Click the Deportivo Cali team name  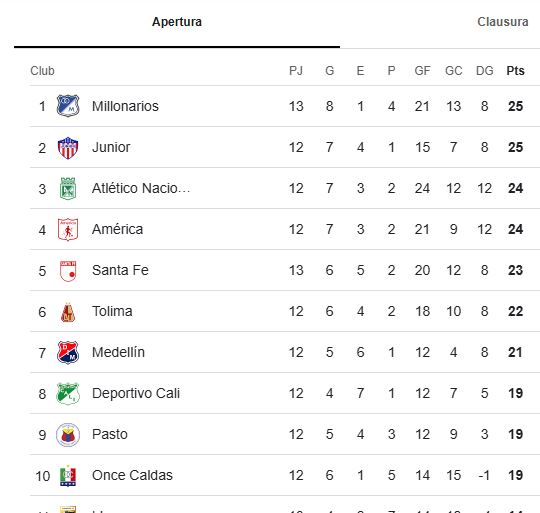pos(136,393)
